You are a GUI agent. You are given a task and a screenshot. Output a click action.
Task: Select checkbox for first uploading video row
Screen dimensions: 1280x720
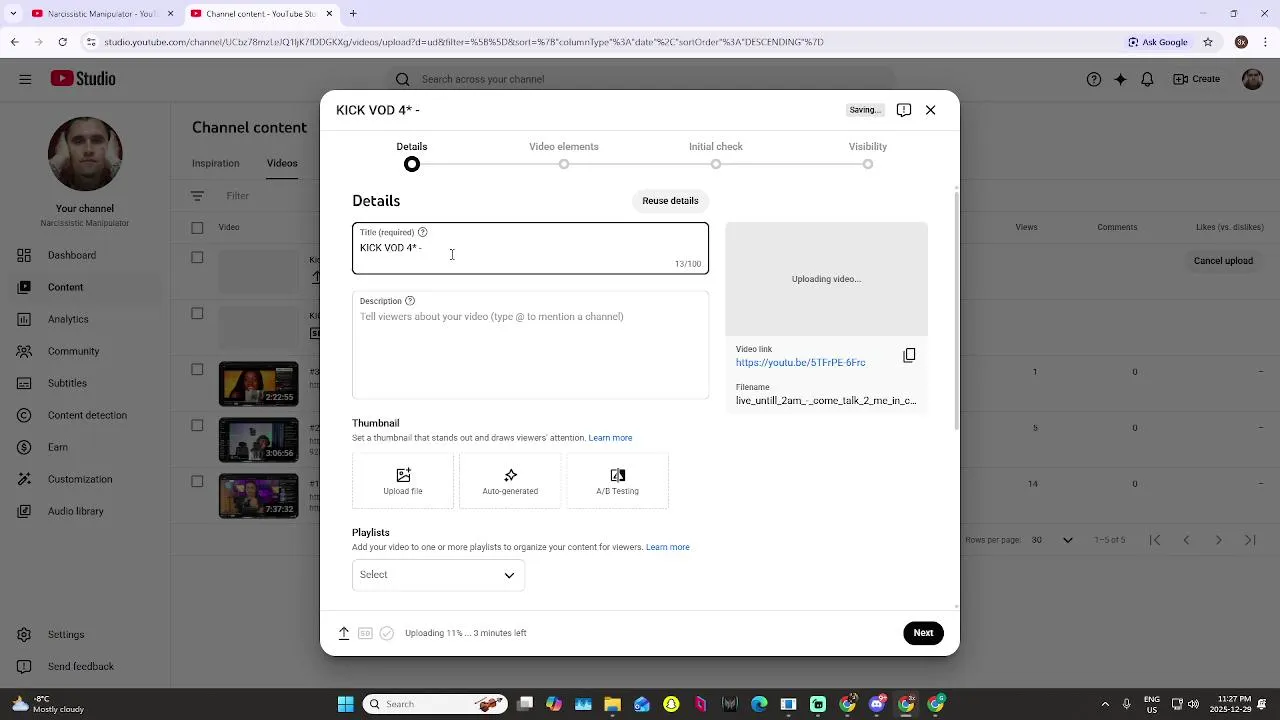coord(197,257)
